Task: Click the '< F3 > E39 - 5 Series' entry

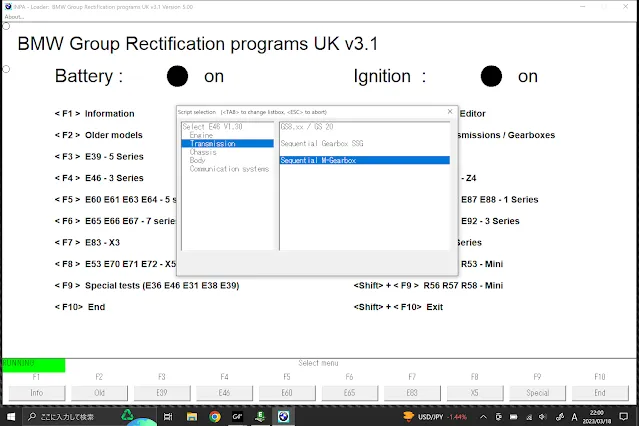Action: (99, 157)
